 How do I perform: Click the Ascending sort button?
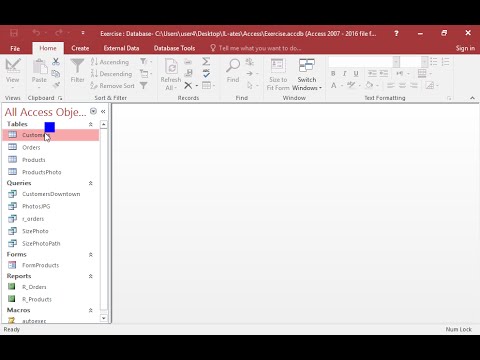tap(110, 62)
